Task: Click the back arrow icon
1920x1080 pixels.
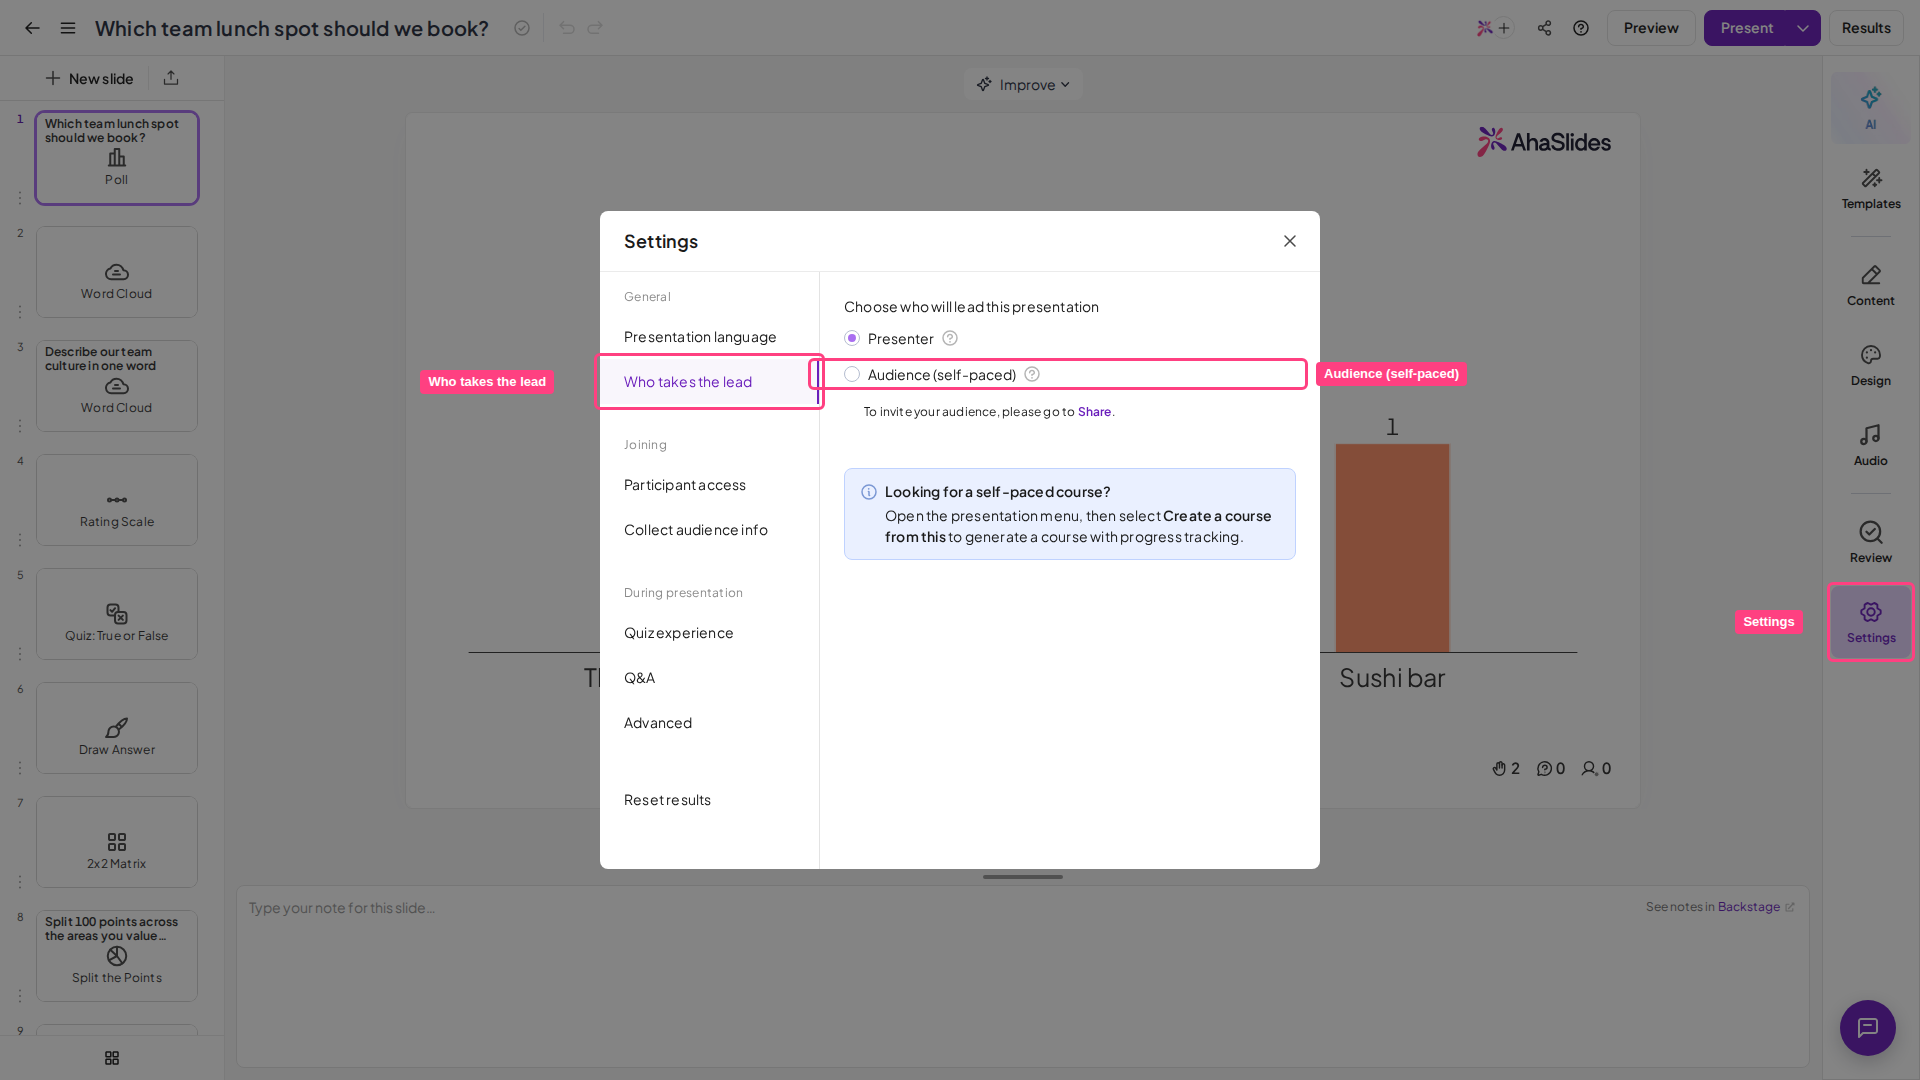Action: (32, 28)
